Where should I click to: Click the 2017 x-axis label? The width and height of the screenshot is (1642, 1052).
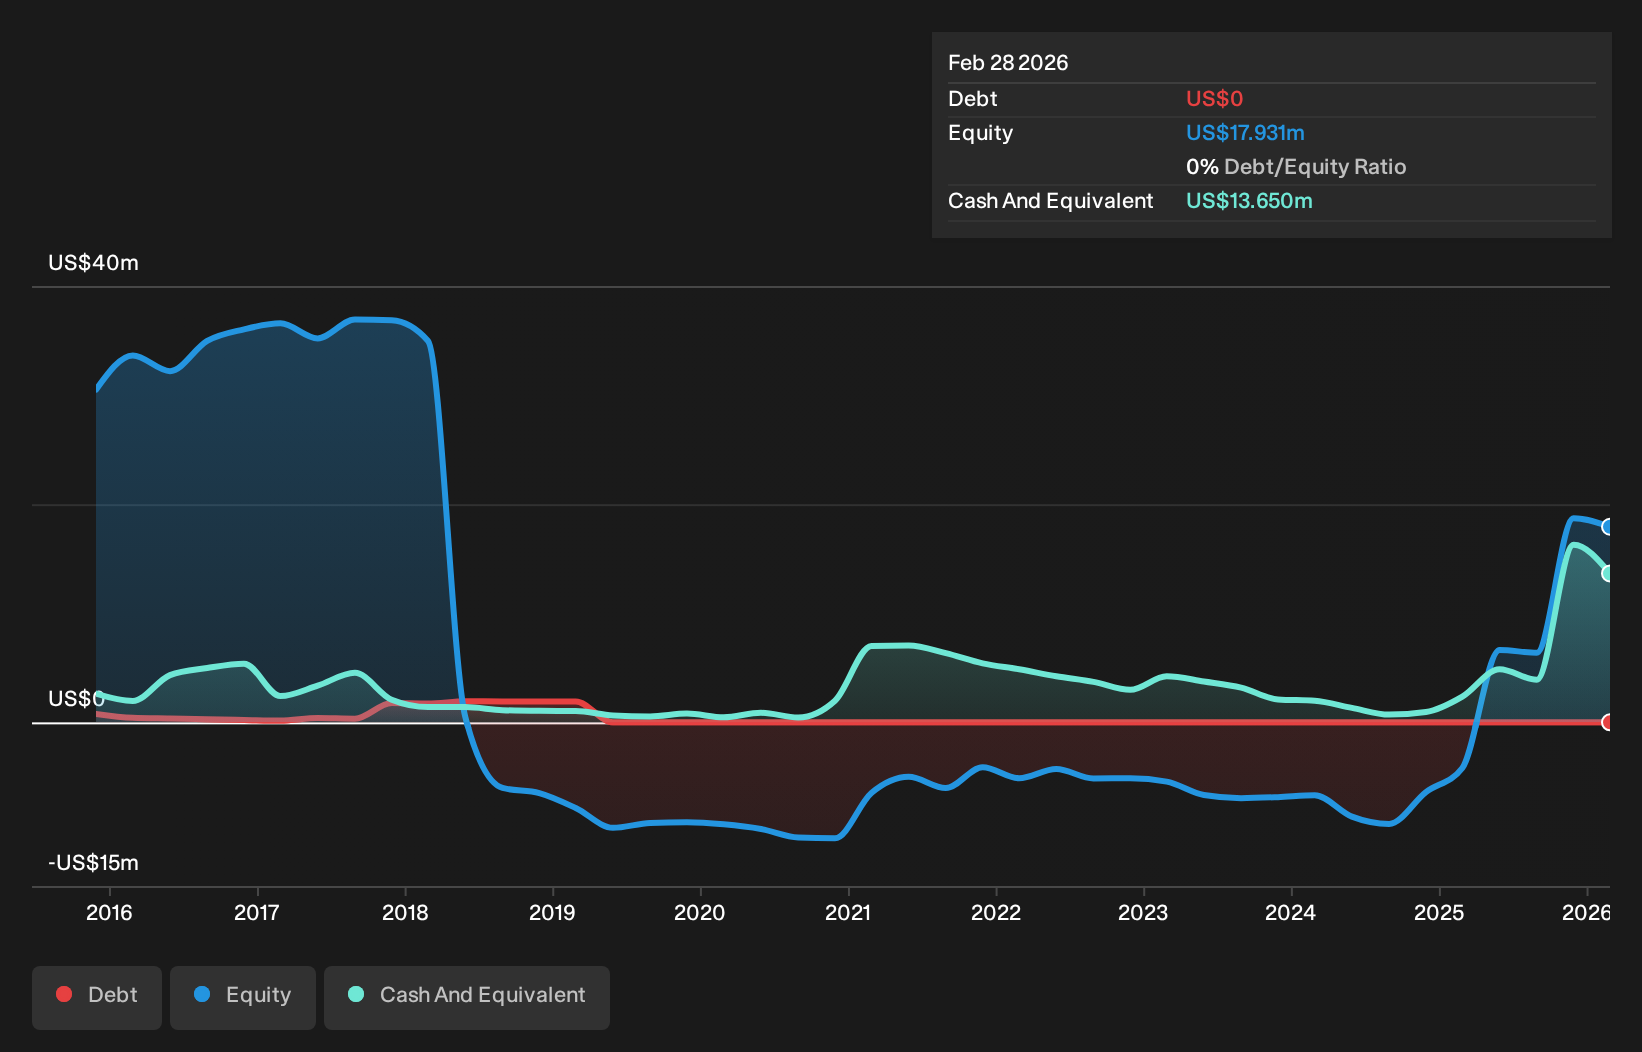point(257,912)
